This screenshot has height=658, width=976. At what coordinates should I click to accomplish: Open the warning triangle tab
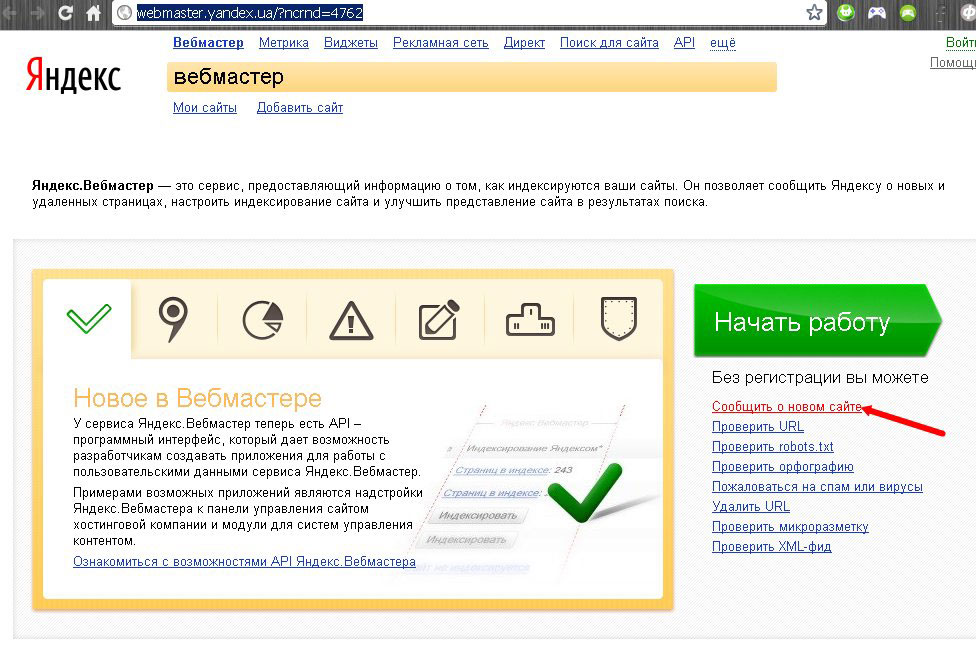(351, 321)
